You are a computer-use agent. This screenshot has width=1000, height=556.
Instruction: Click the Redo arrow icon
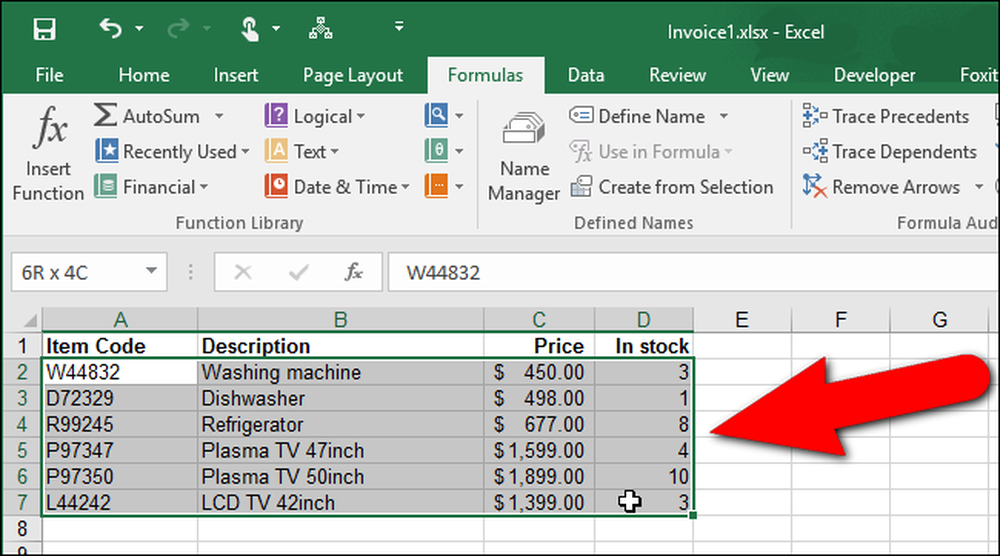pyautogui.click(x=178, y=28)
